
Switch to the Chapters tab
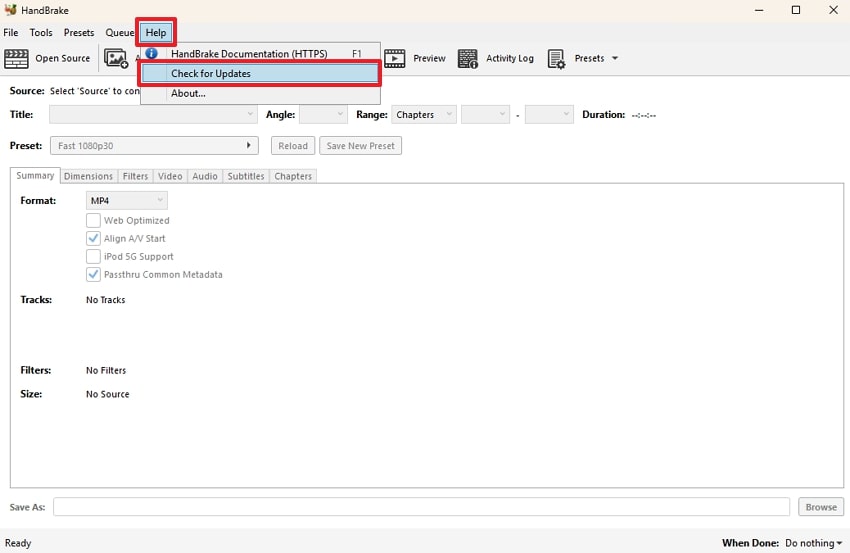point(293,176)
